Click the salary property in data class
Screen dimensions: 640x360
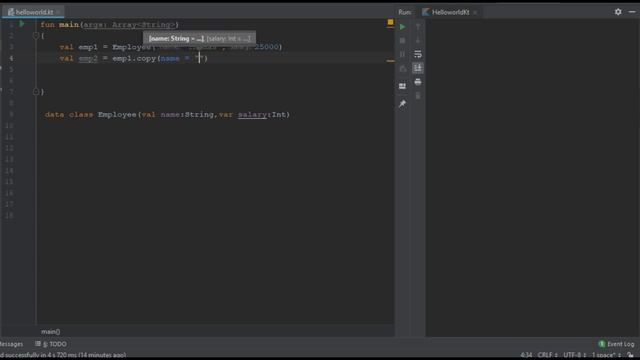click(252, 115)
